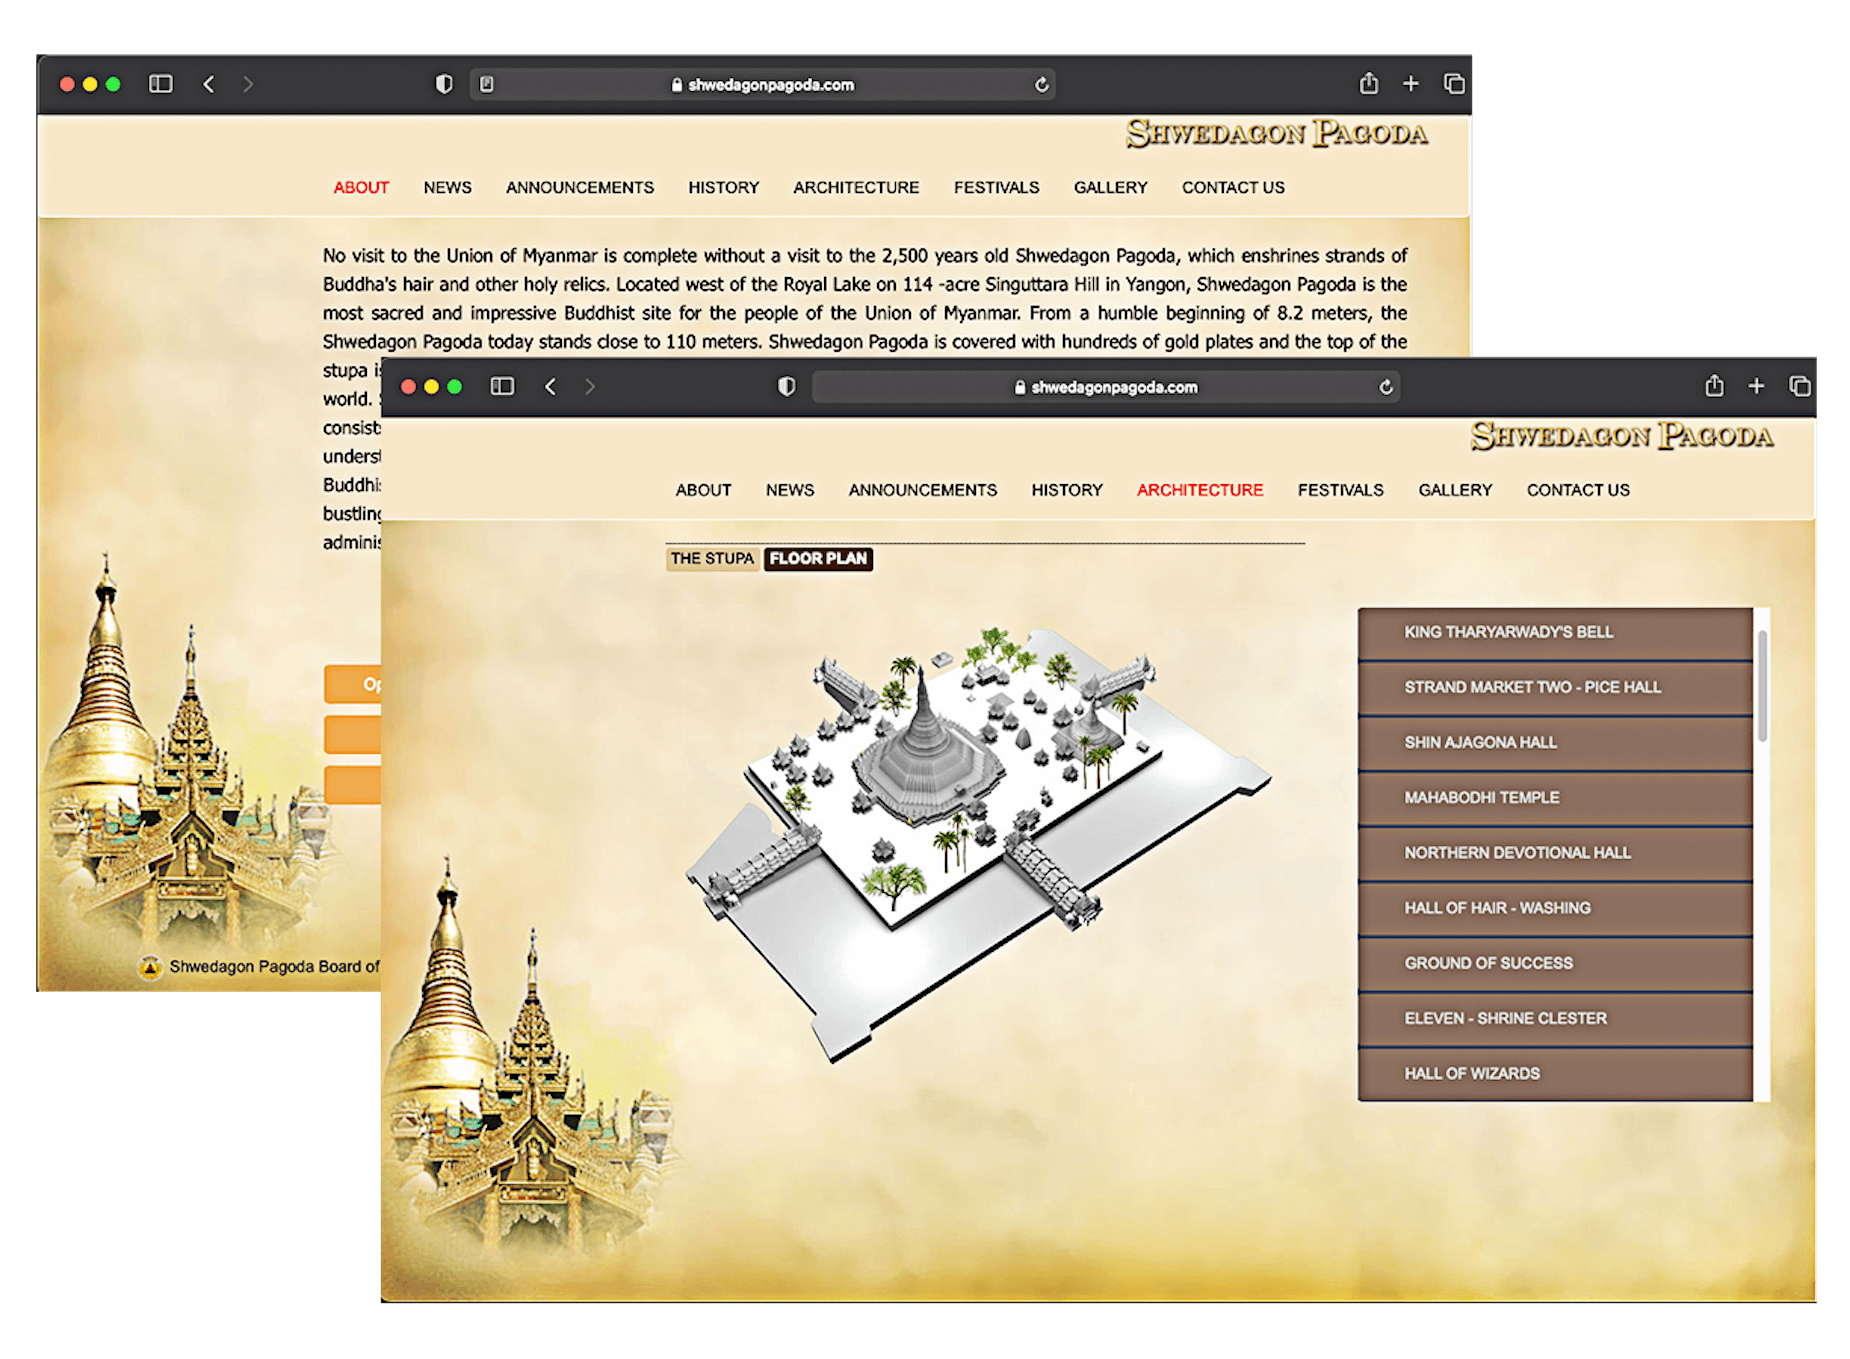
Task: Open CONTACT US in front window navigation
Action: [1578, 490]
